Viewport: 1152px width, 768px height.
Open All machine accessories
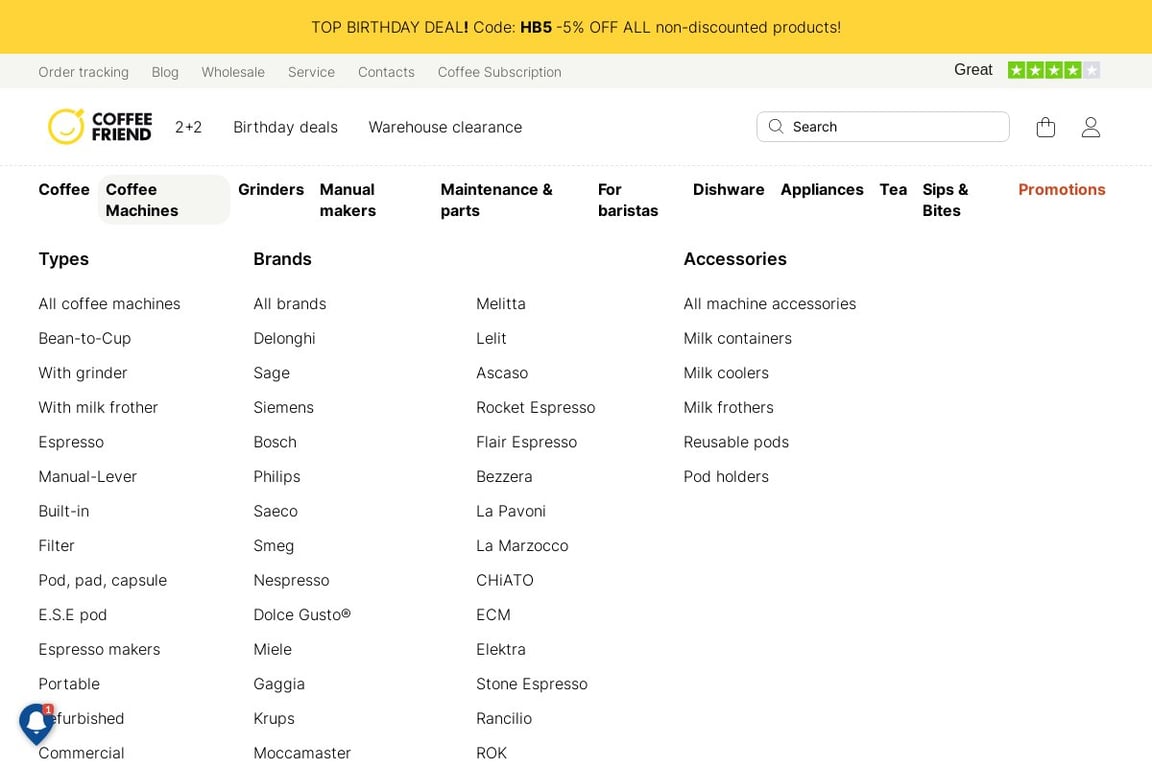(769, 304)
